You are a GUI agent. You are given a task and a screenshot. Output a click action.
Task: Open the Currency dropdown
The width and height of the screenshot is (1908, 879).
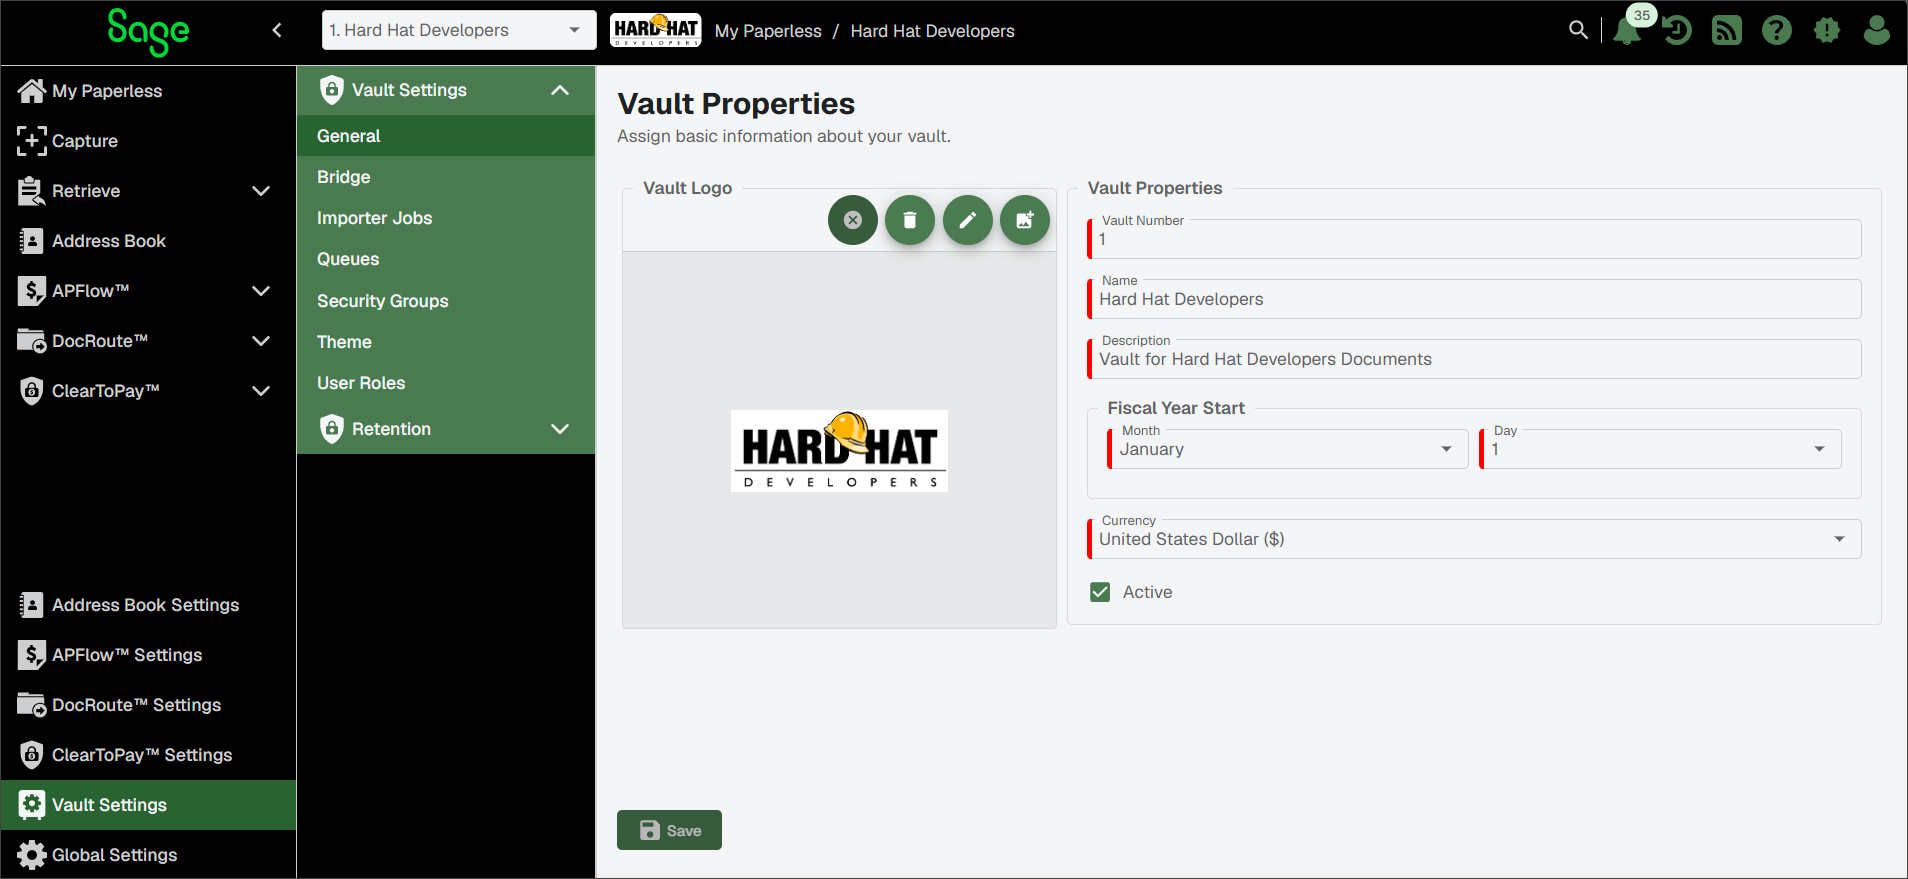[1474, 539]
